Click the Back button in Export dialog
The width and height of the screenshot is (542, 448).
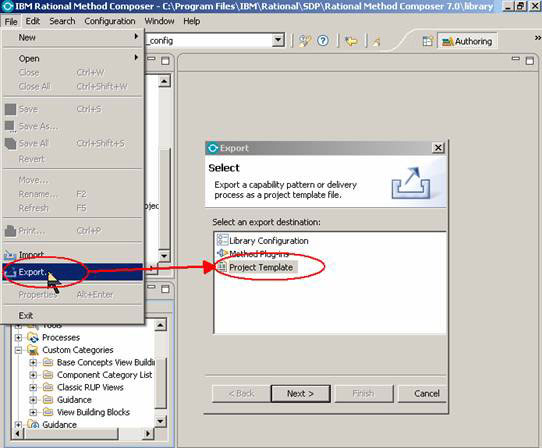coord(241,394)
